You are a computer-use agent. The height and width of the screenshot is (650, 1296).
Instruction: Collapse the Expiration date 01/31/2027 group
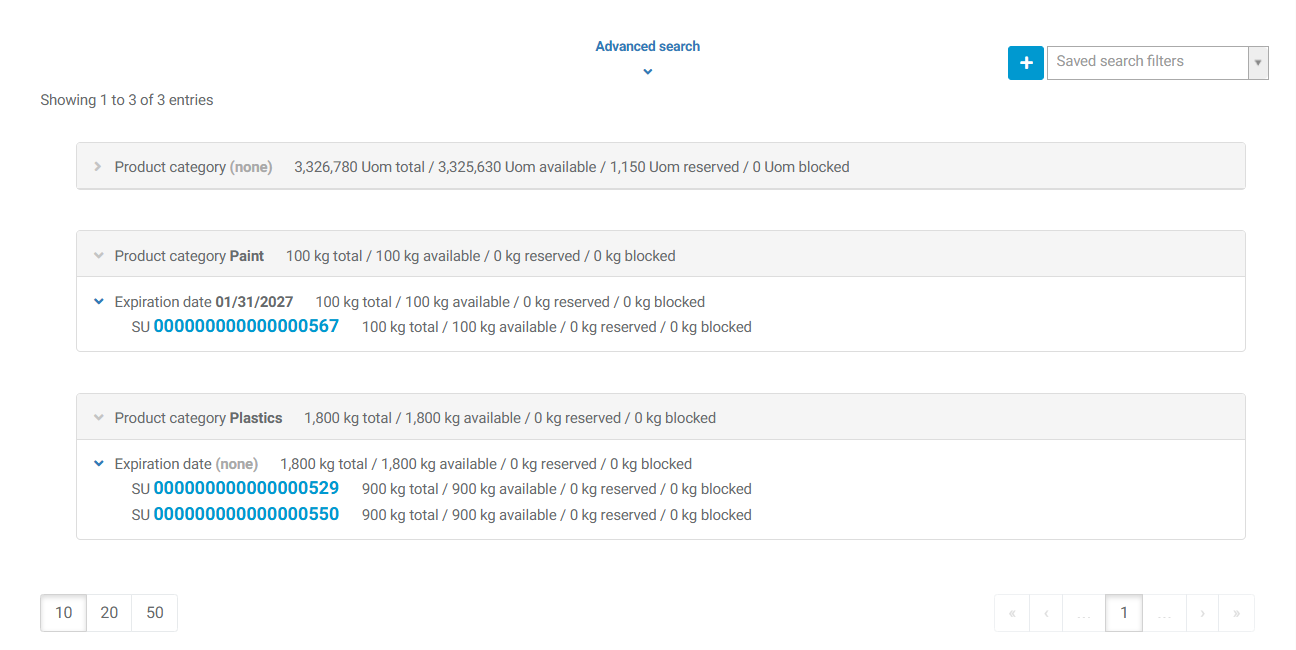click(98, 301)
